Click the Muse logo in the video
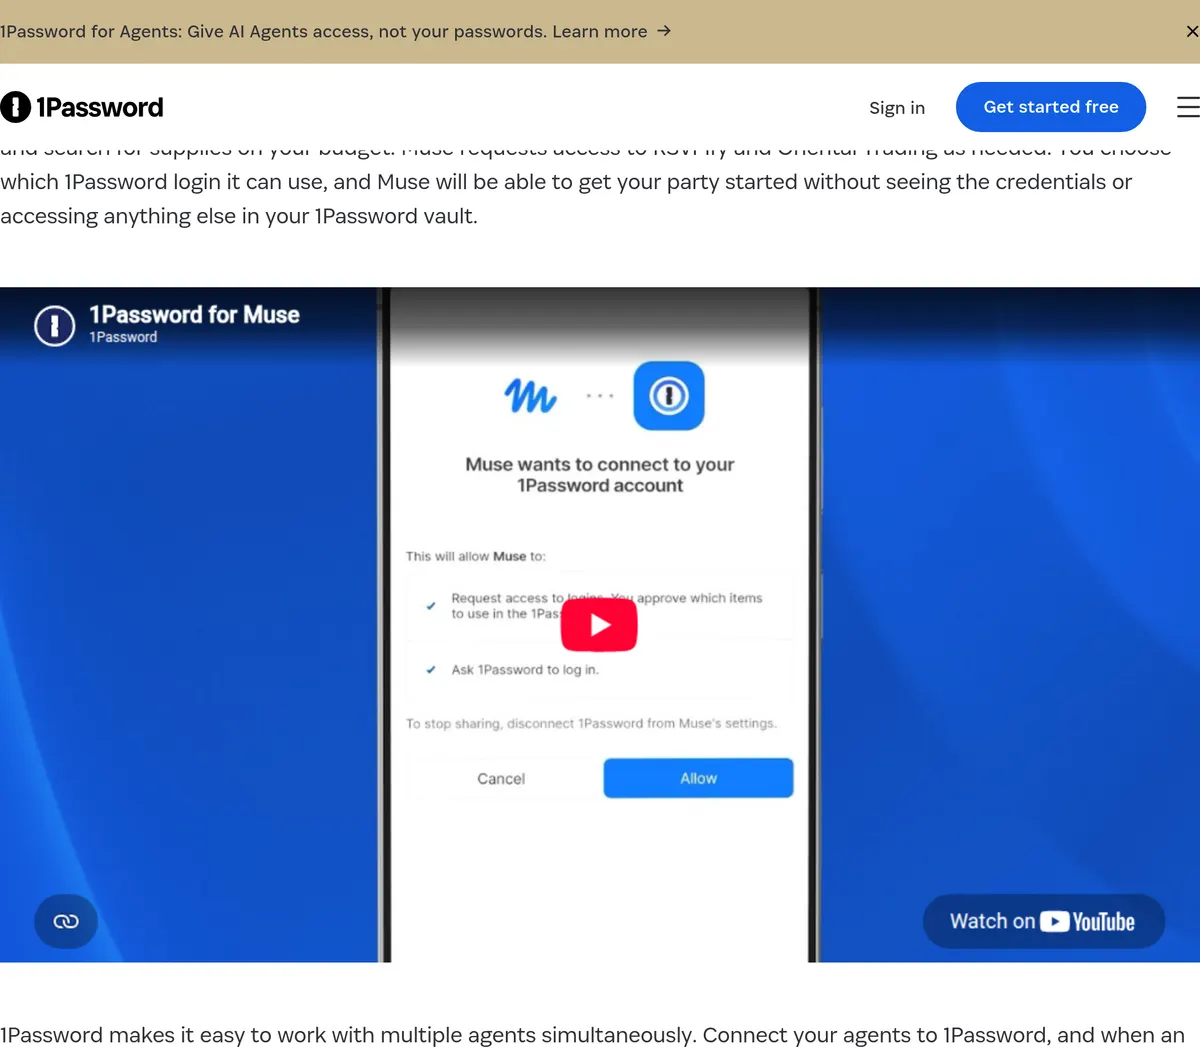1200x1049 pixels. [530, 396]
